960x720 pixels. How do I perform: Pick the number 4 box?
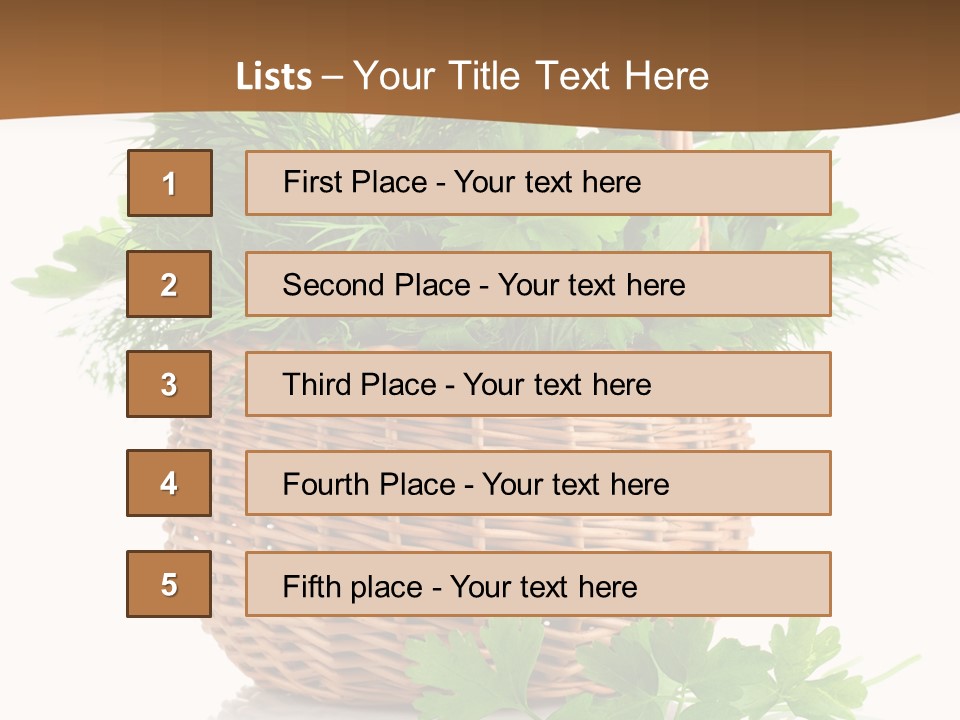pyautogui.click(x=169, y=483)
